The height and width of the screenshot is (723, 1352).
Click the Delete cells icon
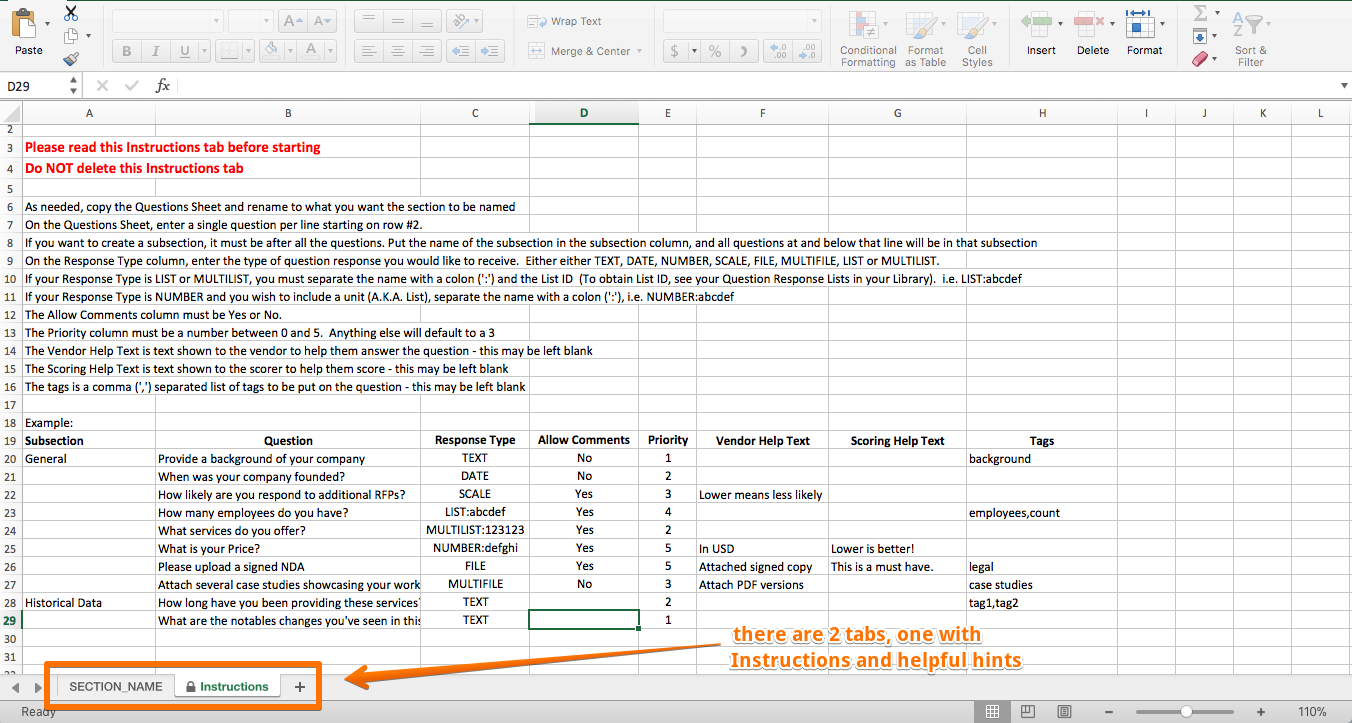point(1088,22)
